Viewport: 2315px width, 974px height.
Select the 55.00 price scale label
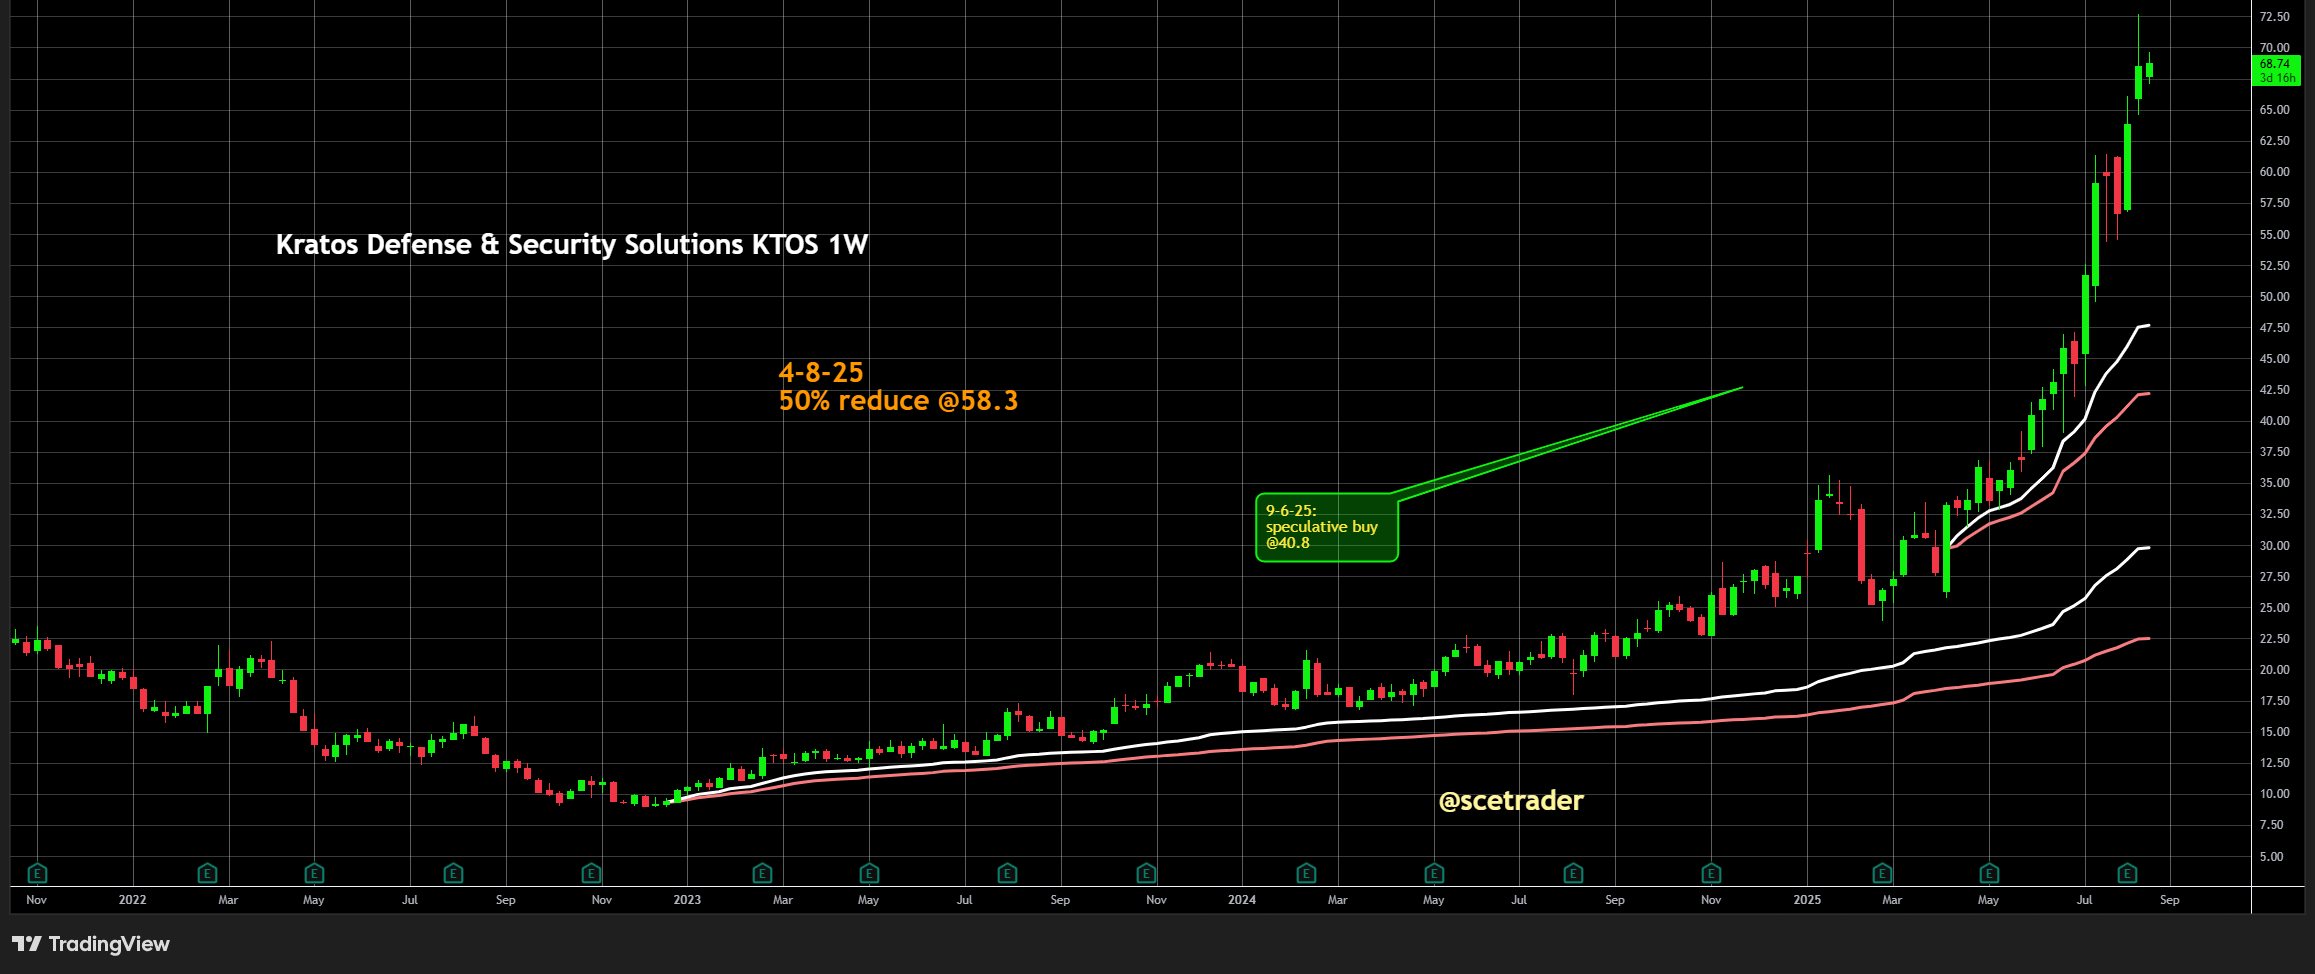pyautogui.click(x=2274, y=235)
